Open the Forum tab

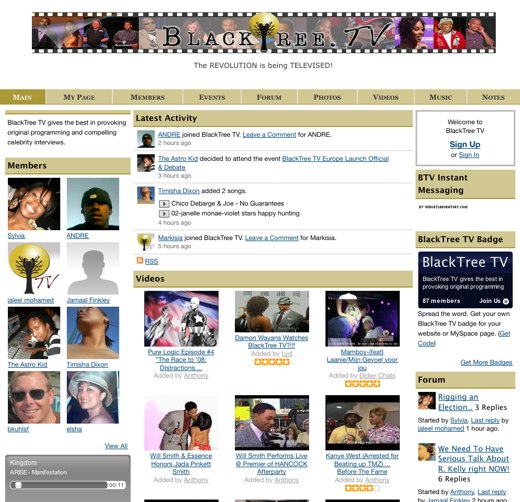coord(269,97)
